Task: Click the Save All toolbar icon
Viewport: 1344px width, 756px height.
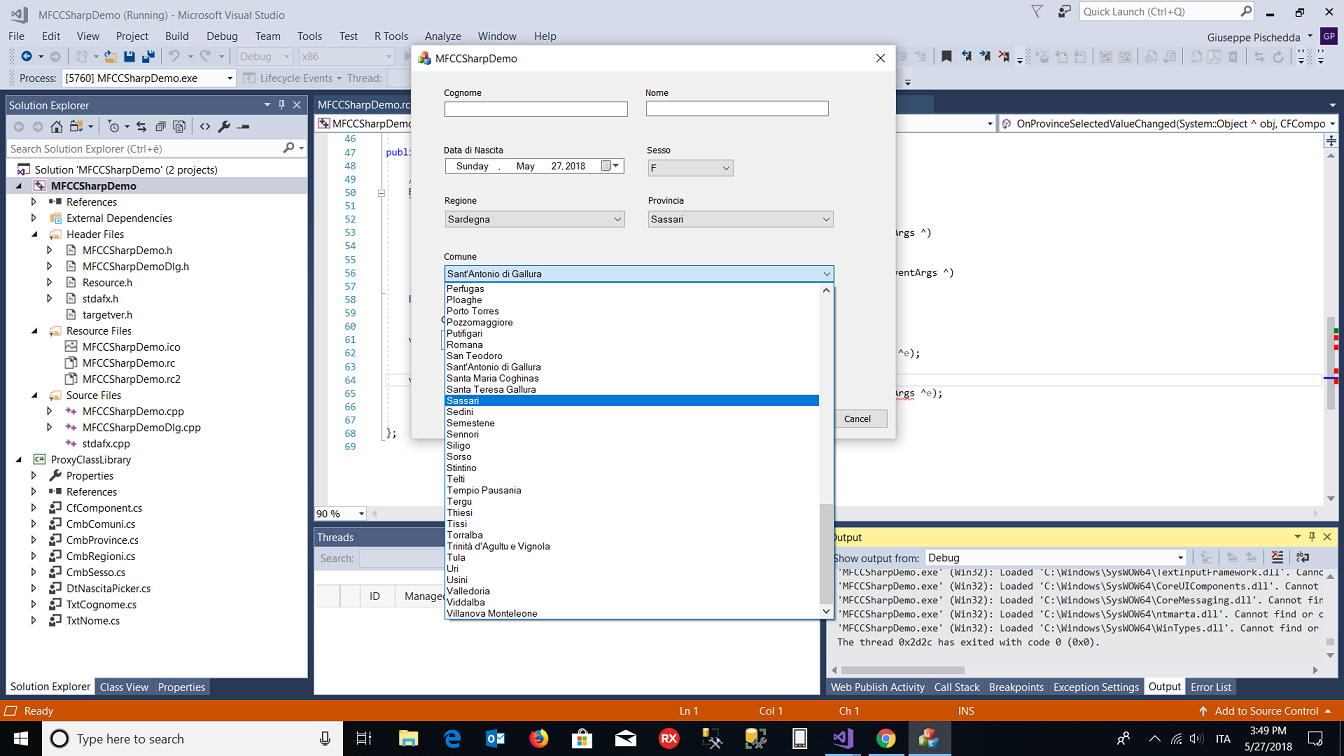Action: click(148, 57)
